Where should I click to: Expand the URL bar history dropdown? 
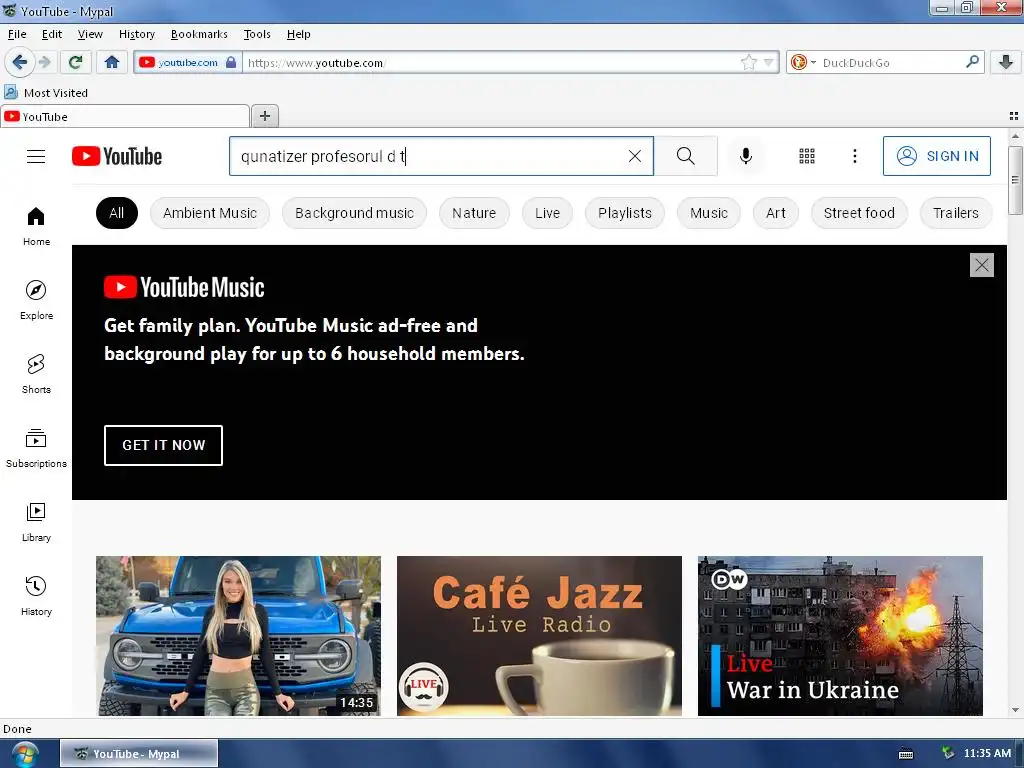(x=769, y=62)
